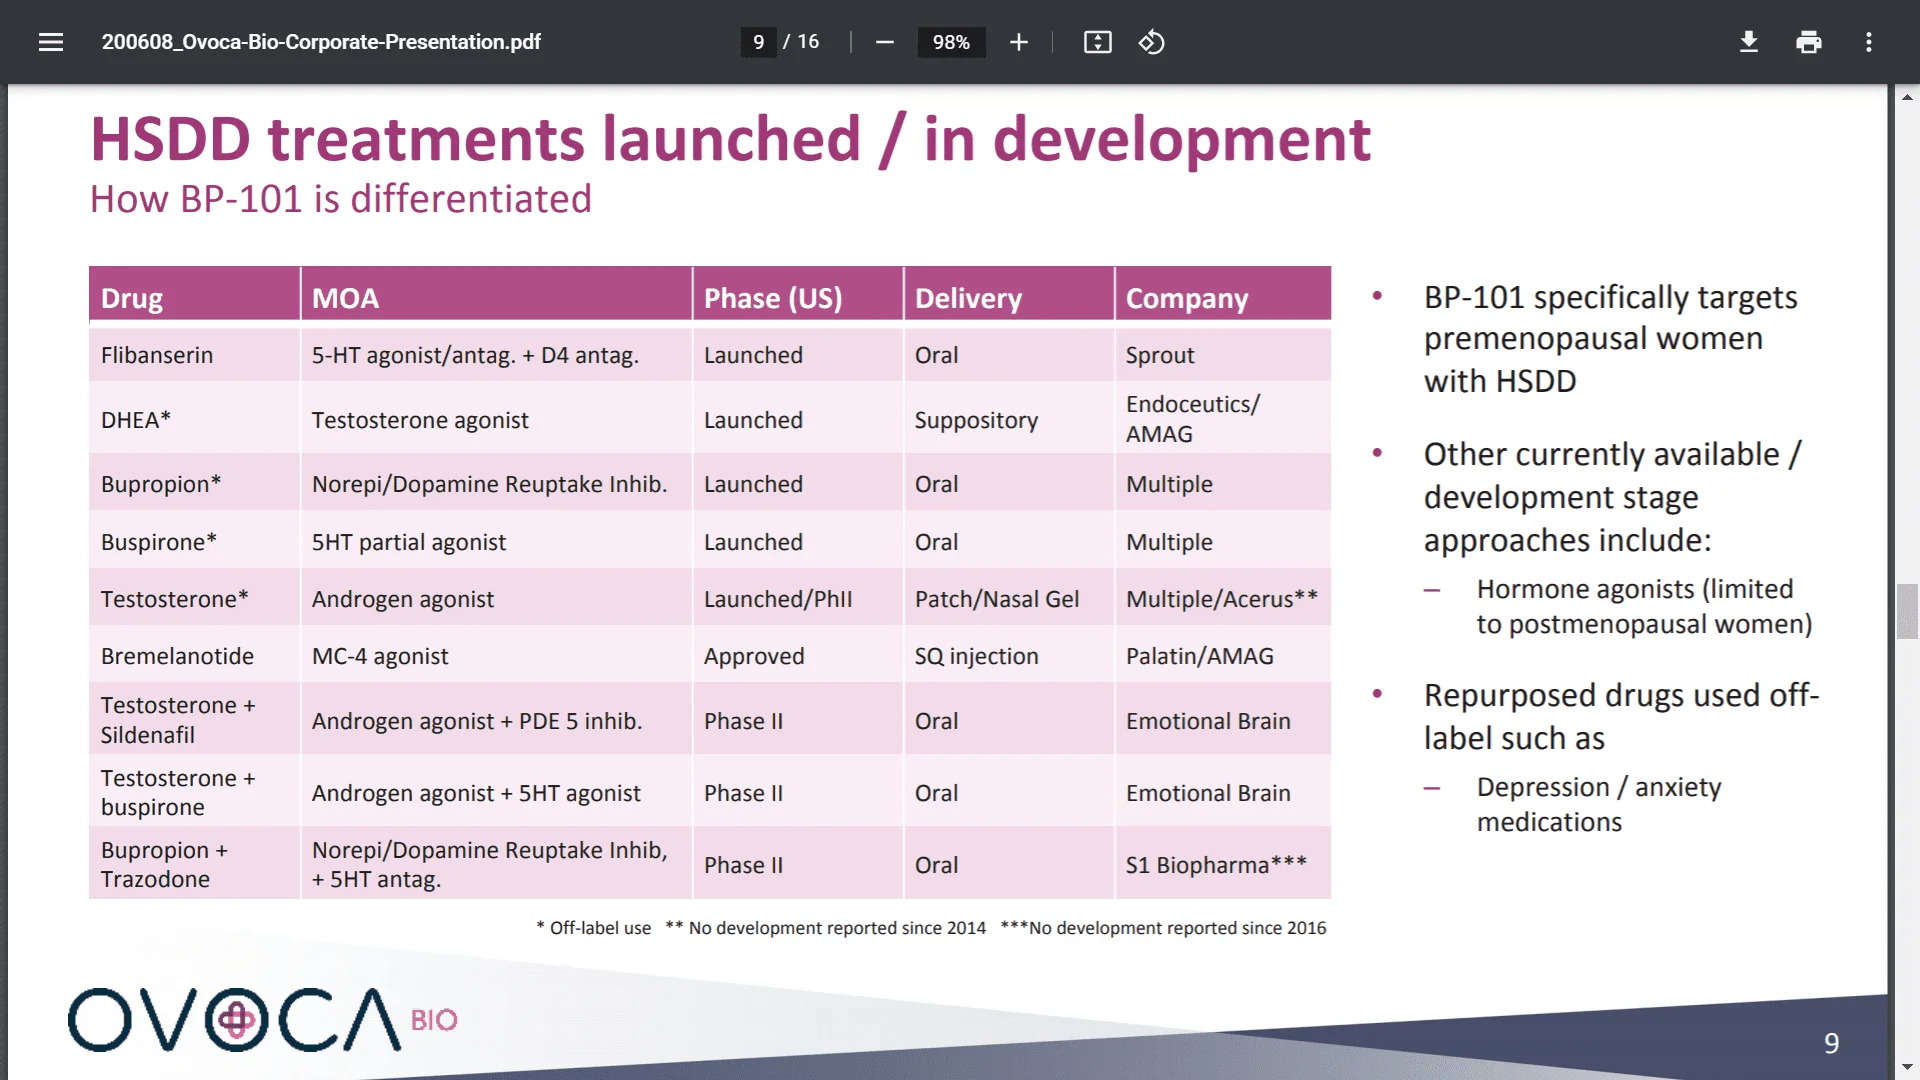
Task: Click the 'Approved' phase cell
Action: click(x=798, y=656)
